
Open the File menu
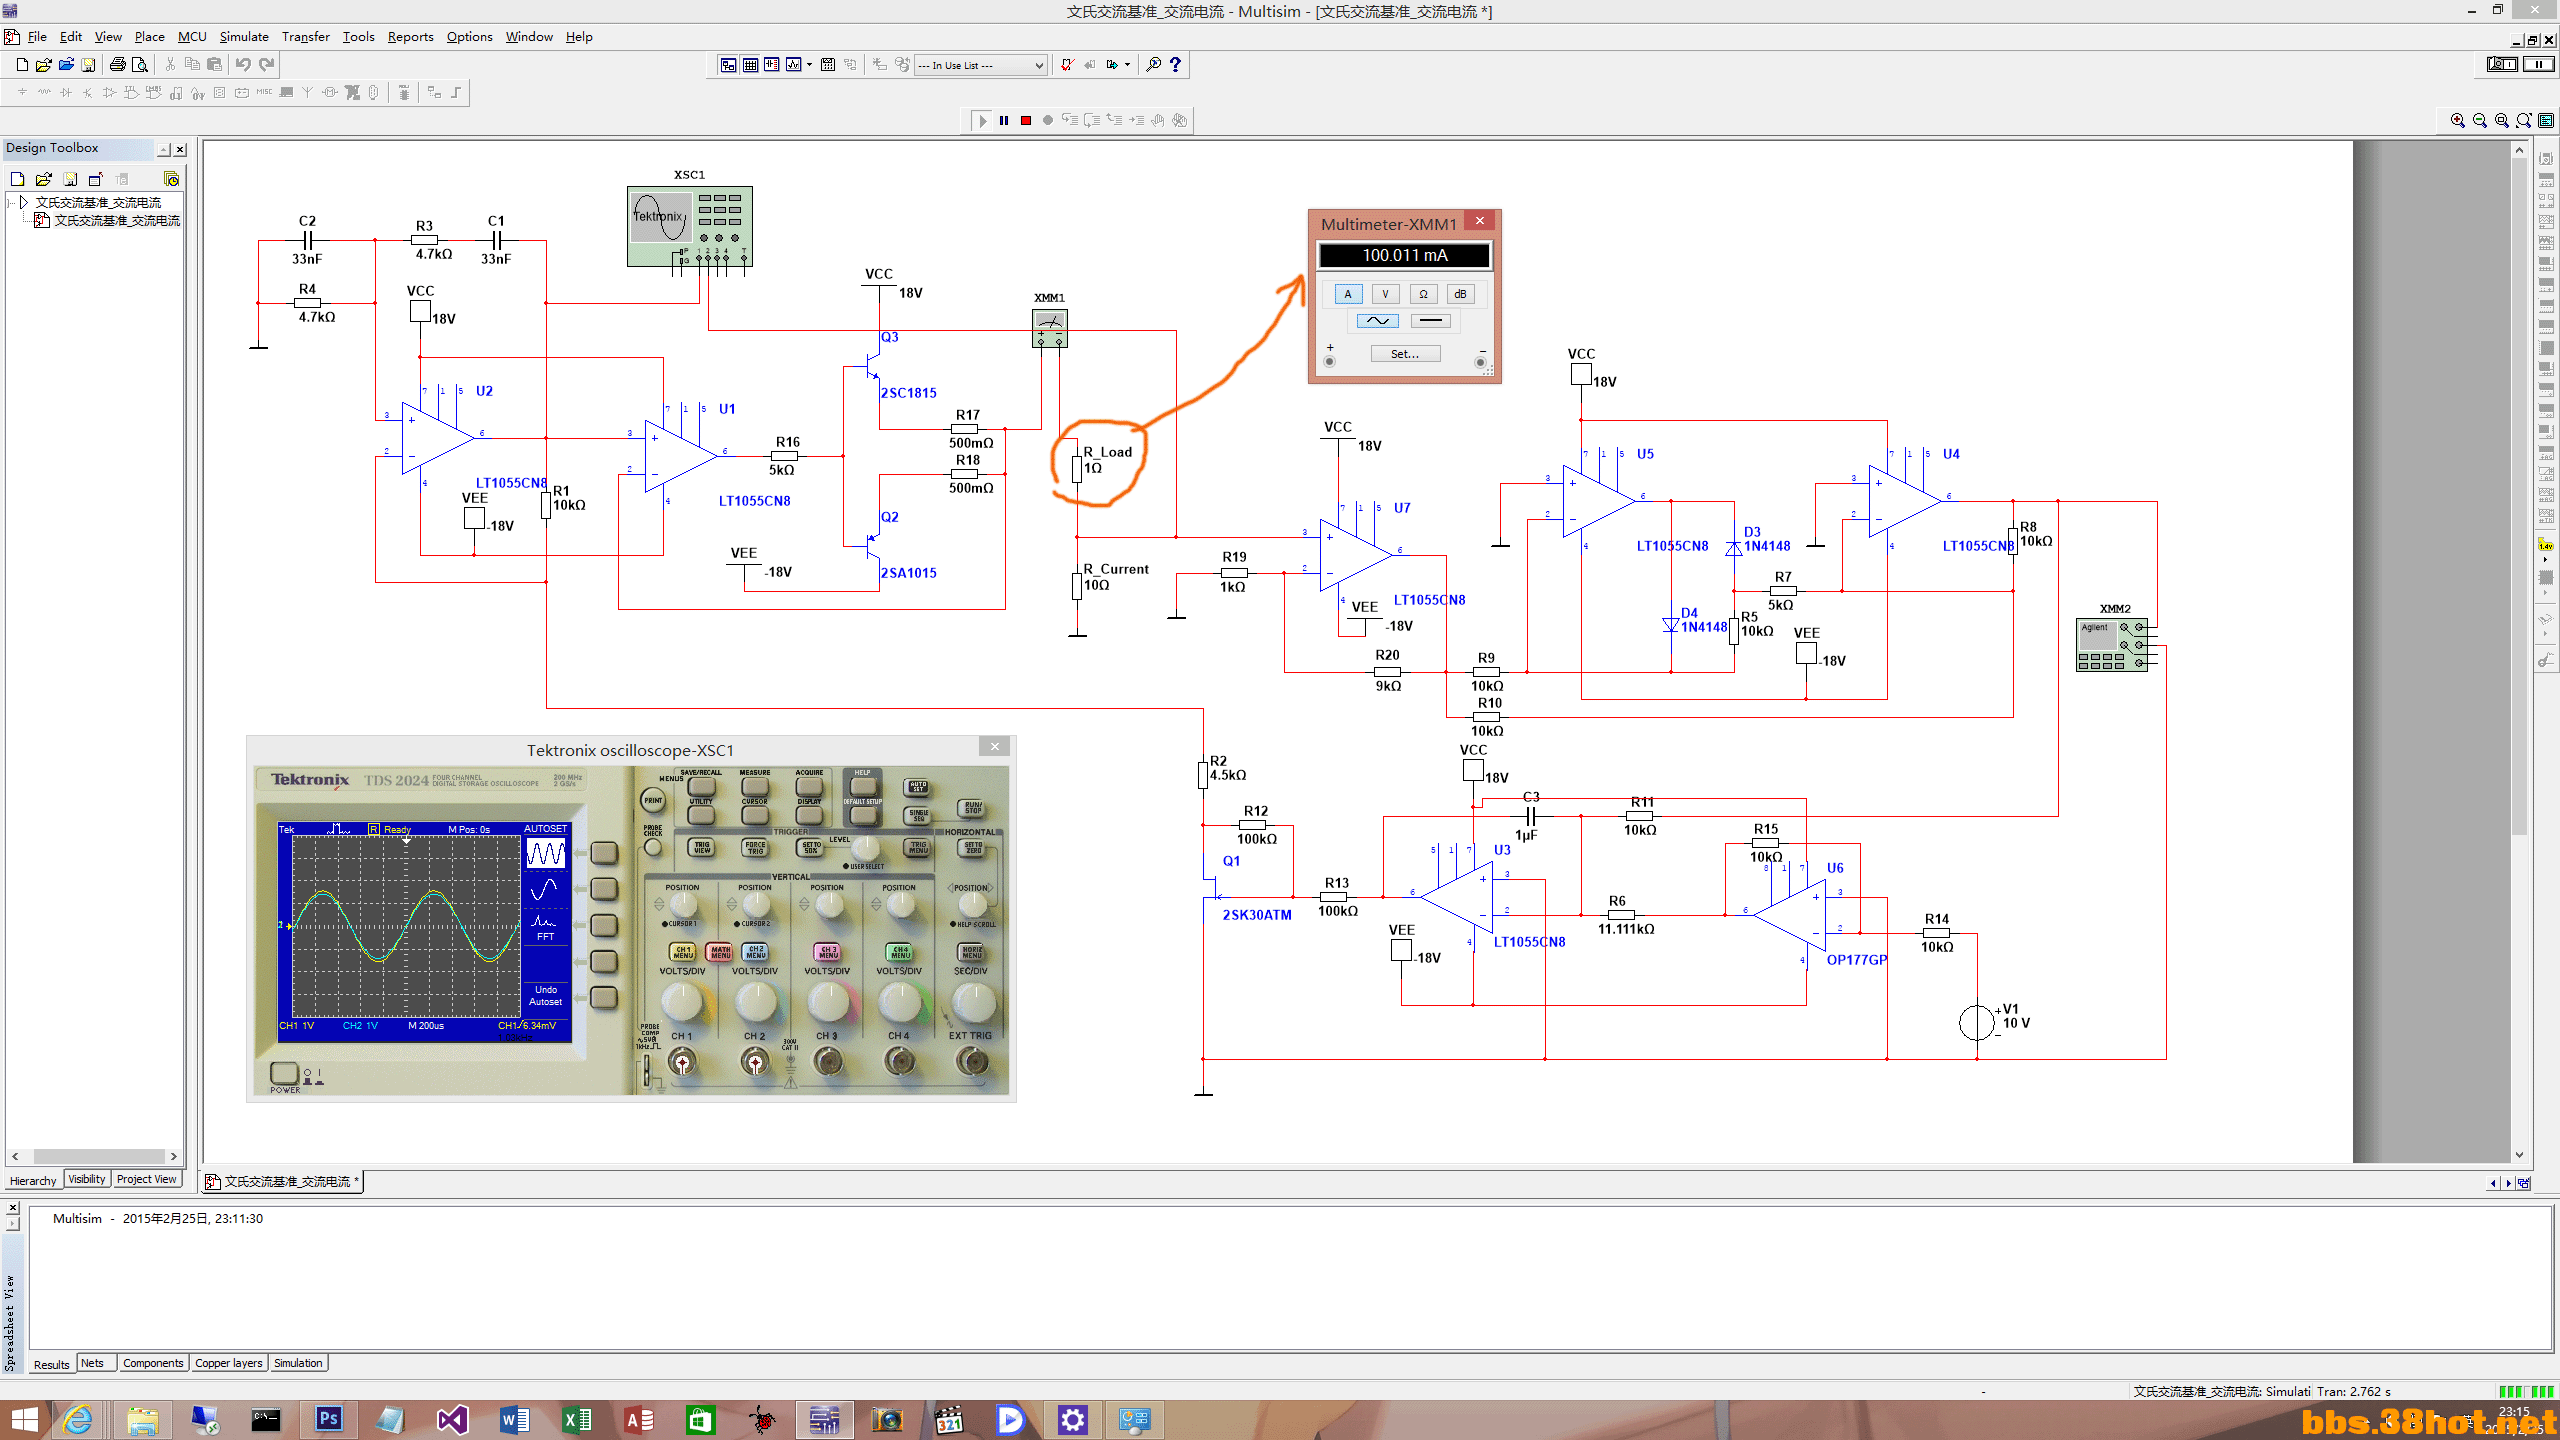(37, 37)
